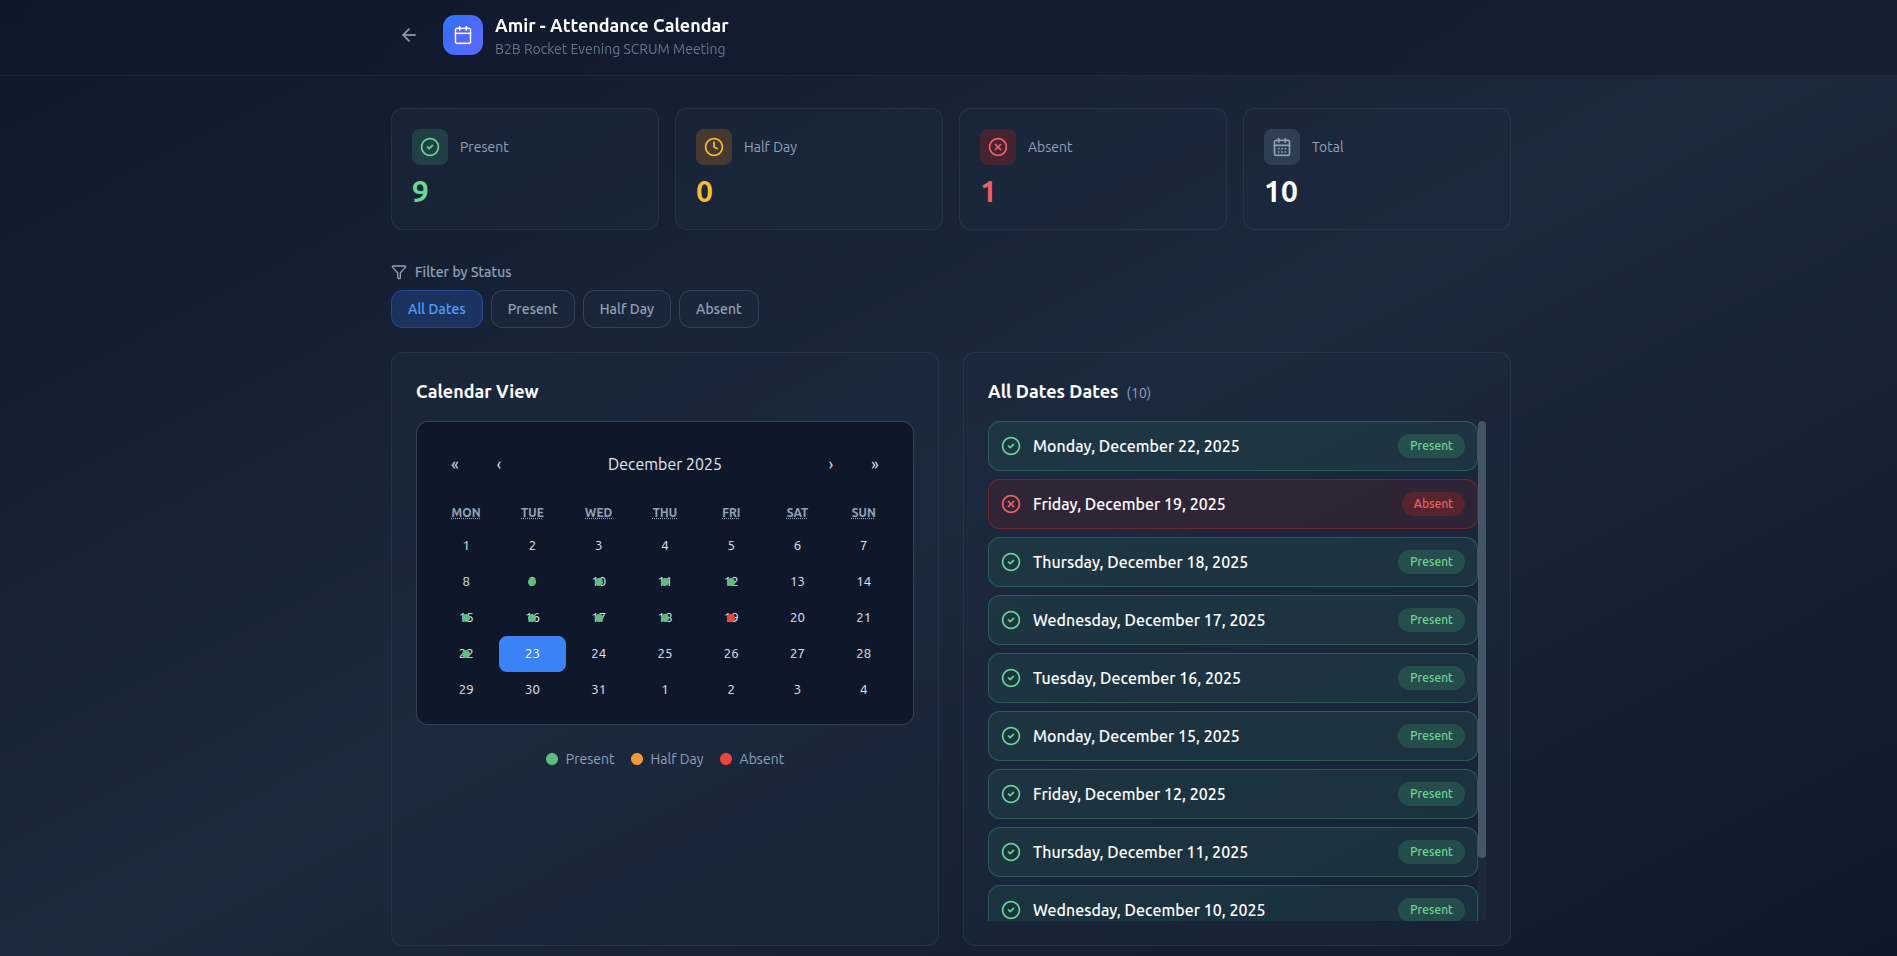The height and width of the screenshot is (956, 1897).
Task: Click the back arrow to leave Amir's calendar
Action: (x=408, y=34)
